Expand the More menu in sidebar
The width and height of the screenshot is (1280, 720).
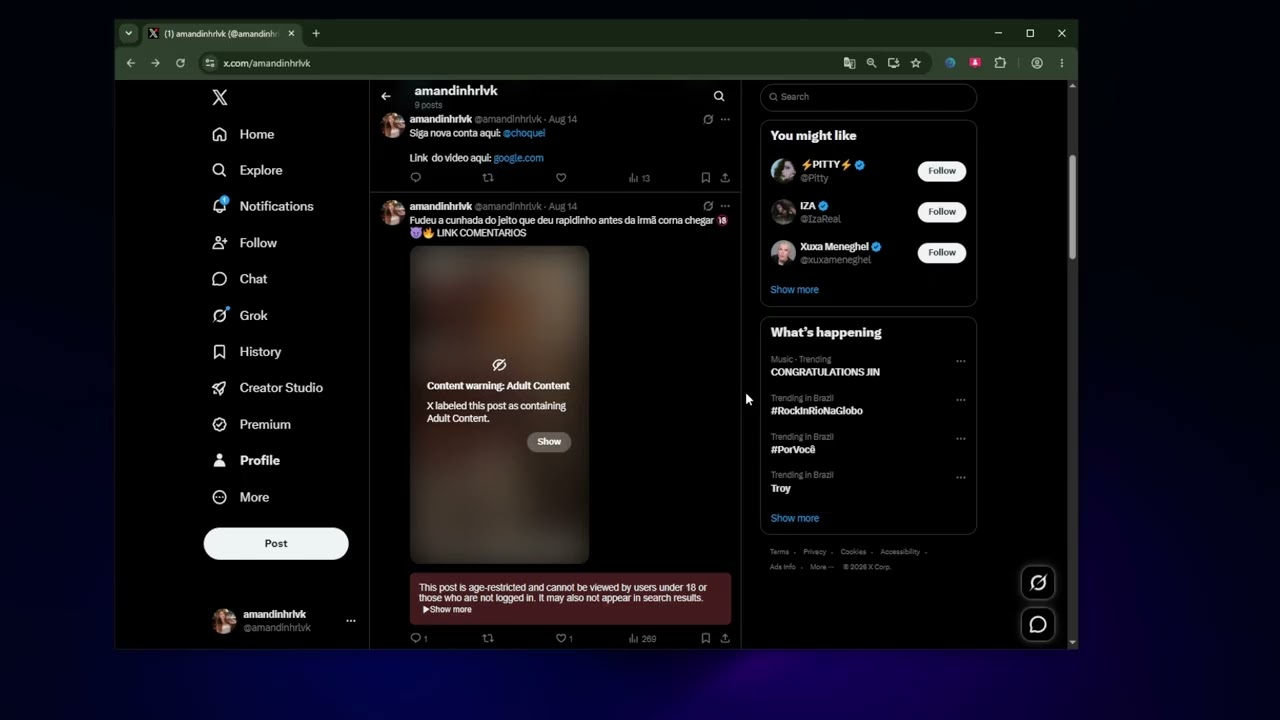point(241,497)
